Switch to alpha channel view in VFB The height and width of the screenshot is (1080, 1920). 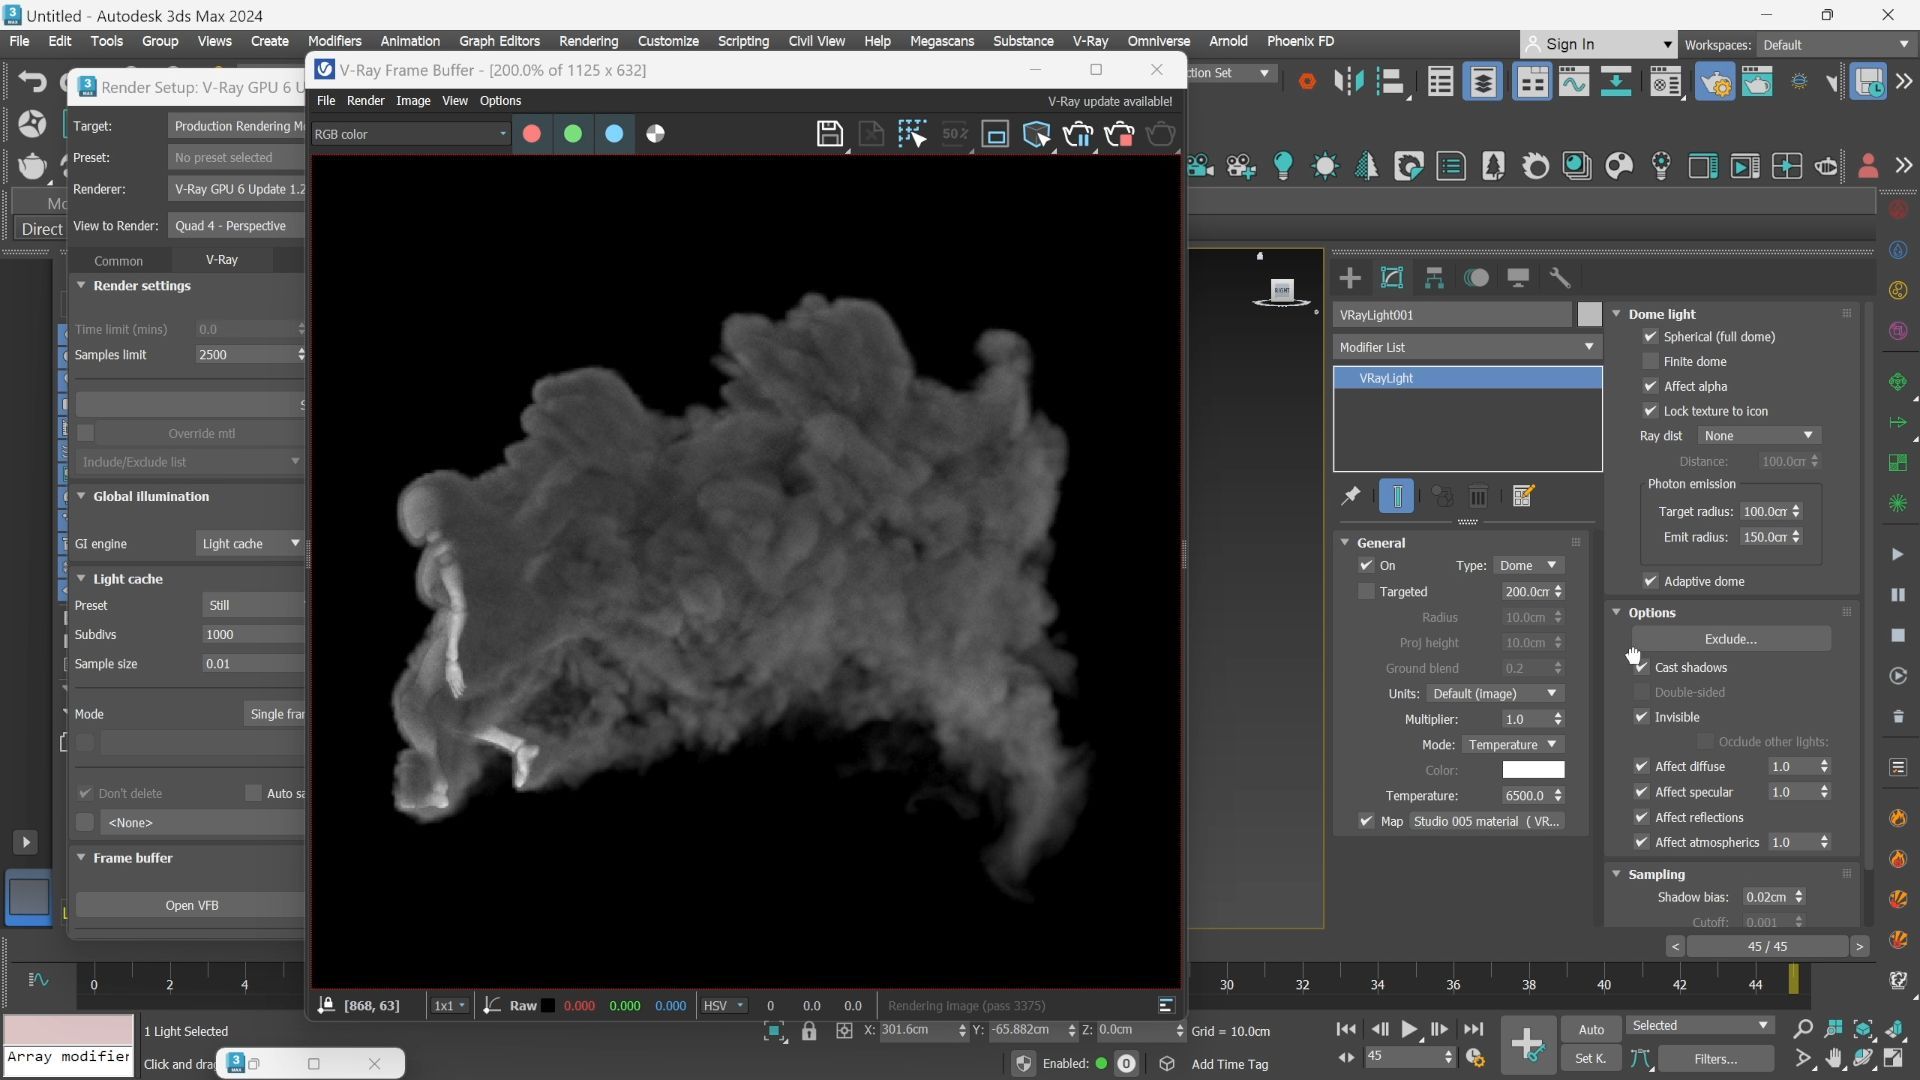[655, 134]
